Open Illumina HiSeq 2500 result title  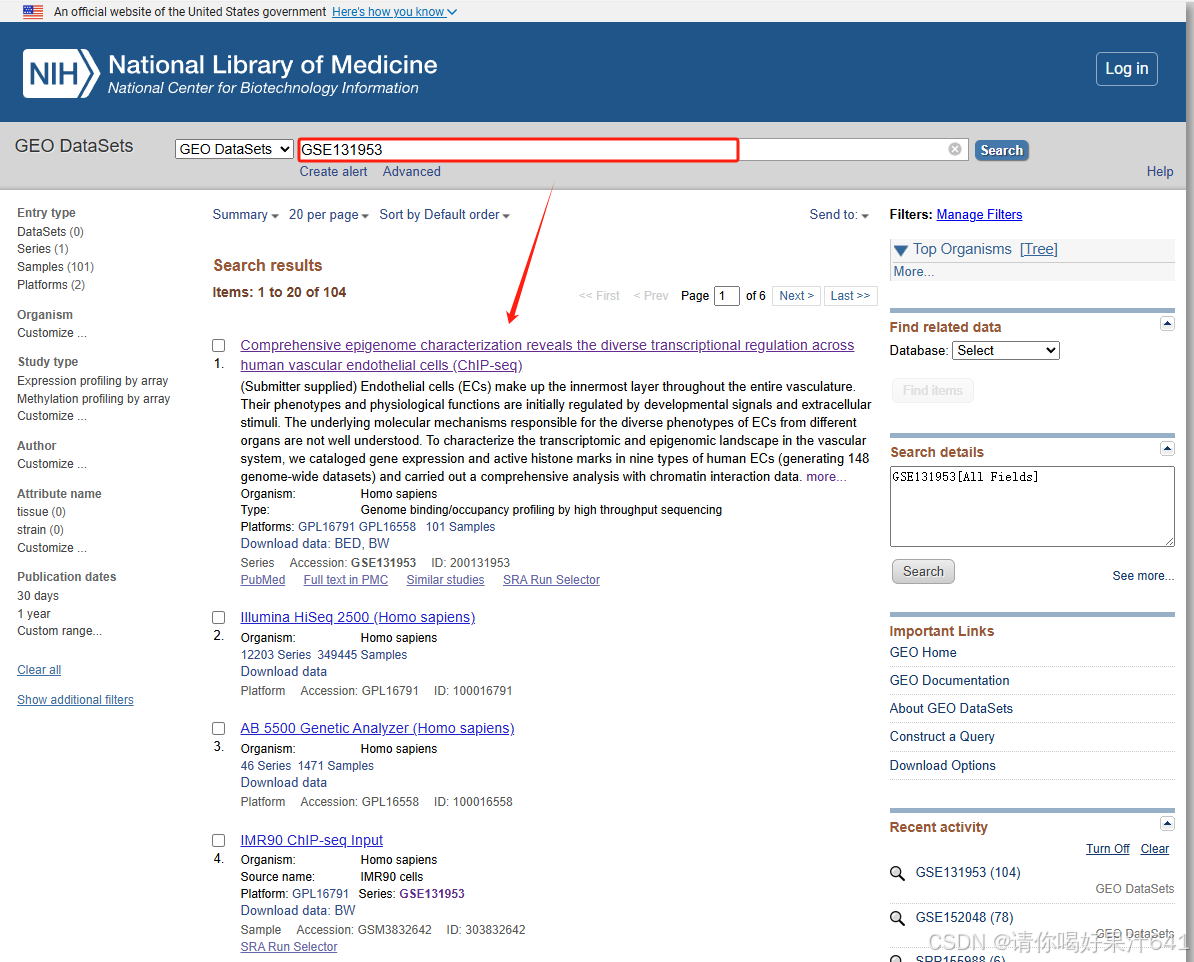(x=358, y=617)
